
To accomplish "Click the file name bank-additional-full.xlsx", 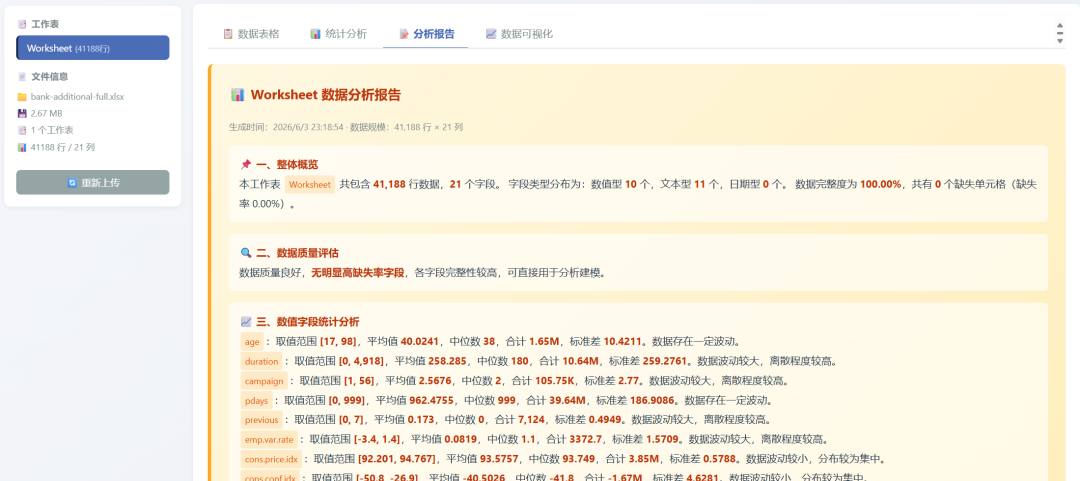I will 77,97.
